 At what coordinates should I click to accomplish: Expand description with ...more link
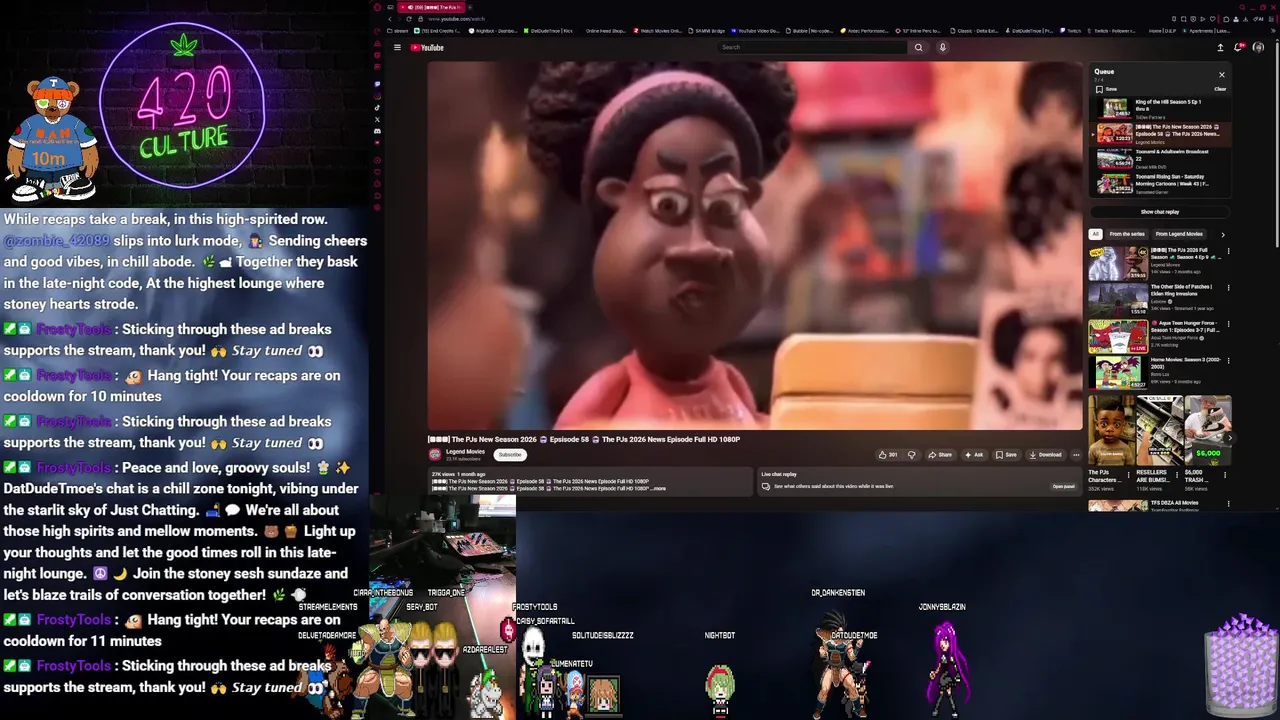tap(658, 488)
